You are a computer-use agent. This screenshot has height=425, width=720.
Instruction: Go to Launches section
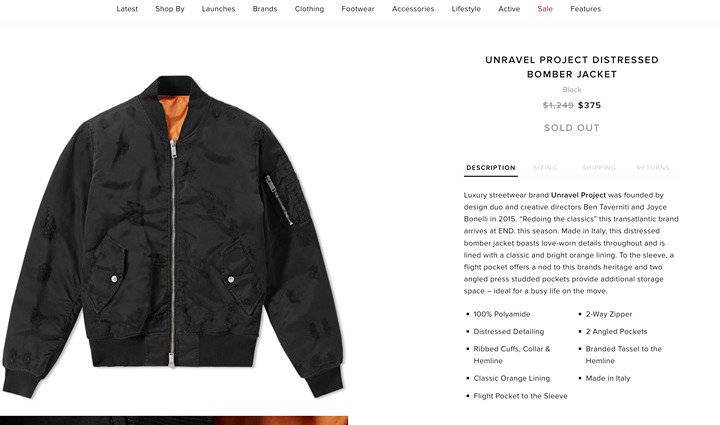(218, 9)
